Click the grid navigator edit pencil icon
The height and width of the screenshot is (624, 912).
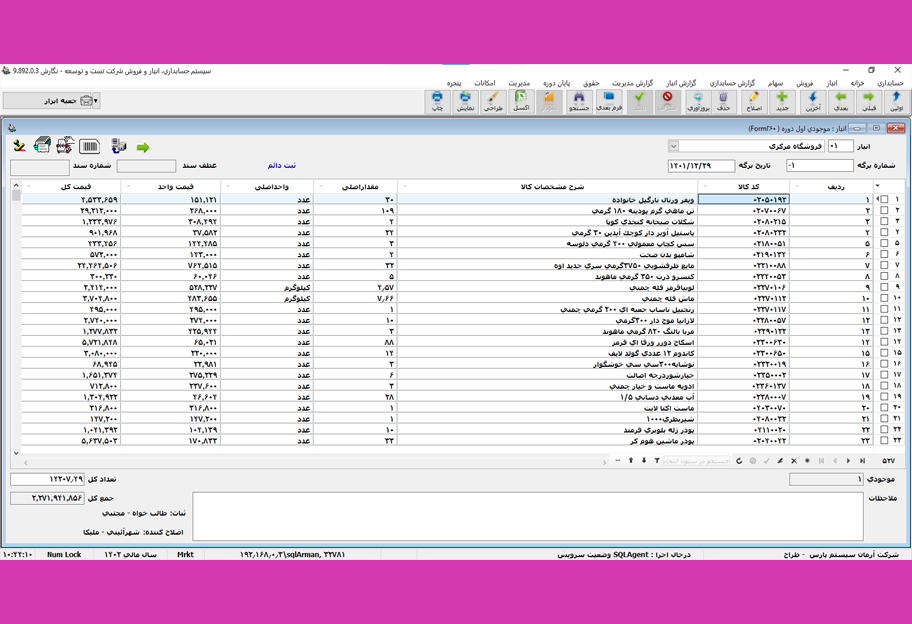click(x=780, y=461)
